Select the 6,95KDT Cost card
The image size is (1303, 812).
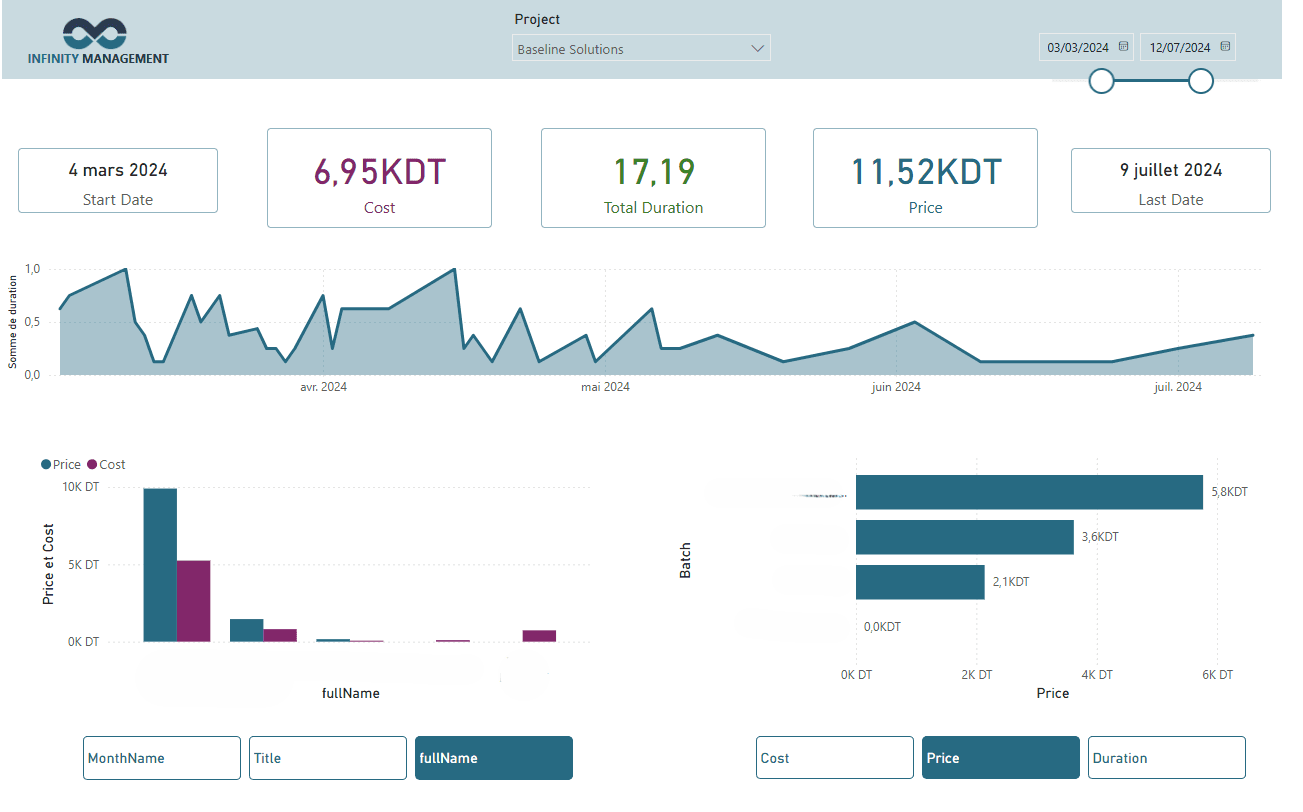coord(379,178)
